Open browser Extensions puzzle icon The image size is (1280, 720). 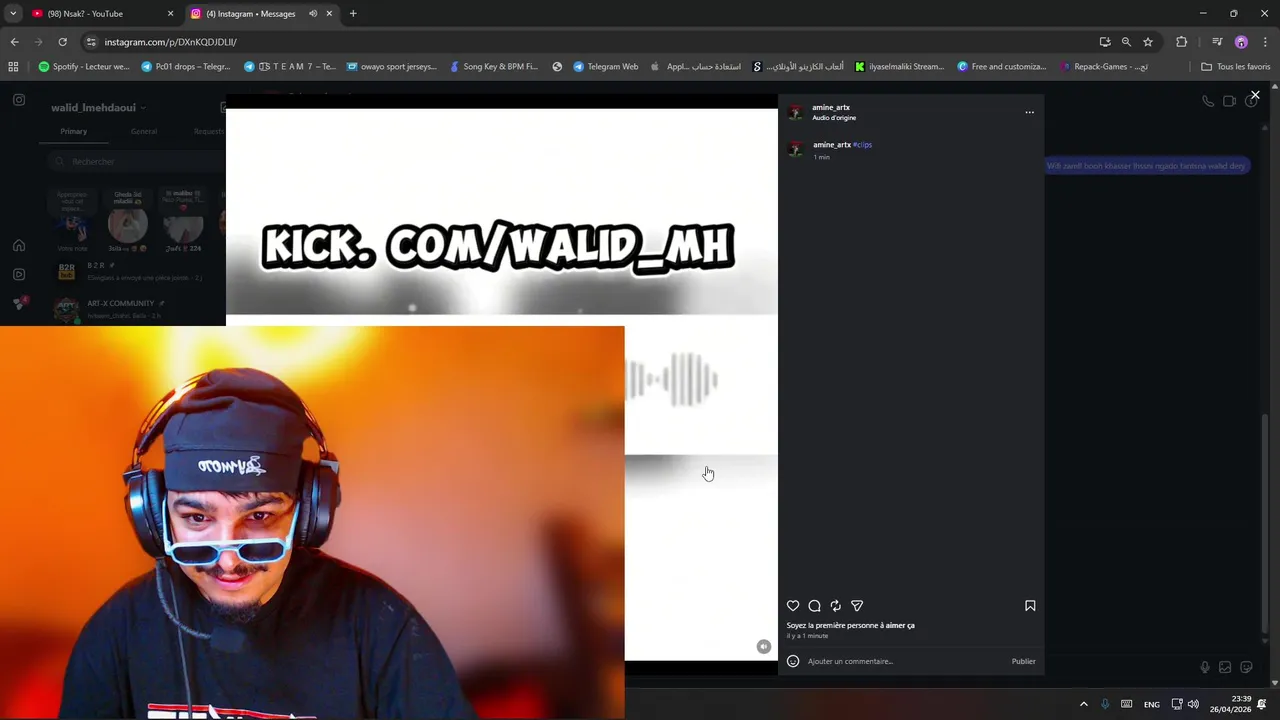[x=1182, y=42]
